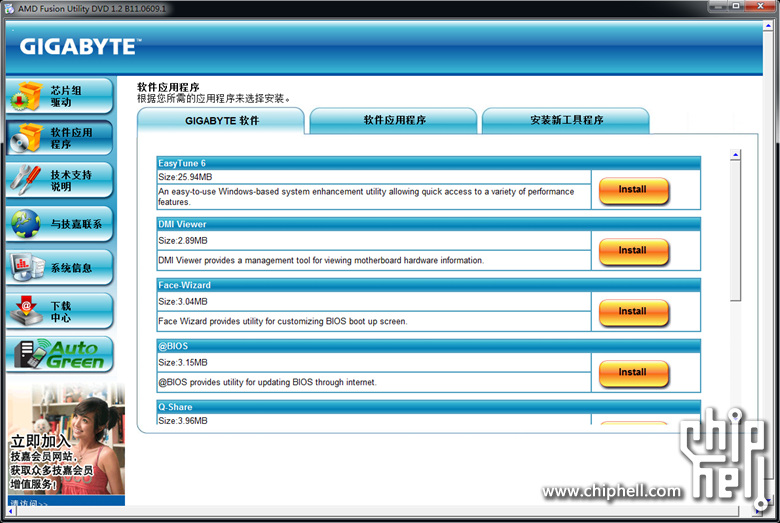Click the Face Wizard description text

click(283, 321)
